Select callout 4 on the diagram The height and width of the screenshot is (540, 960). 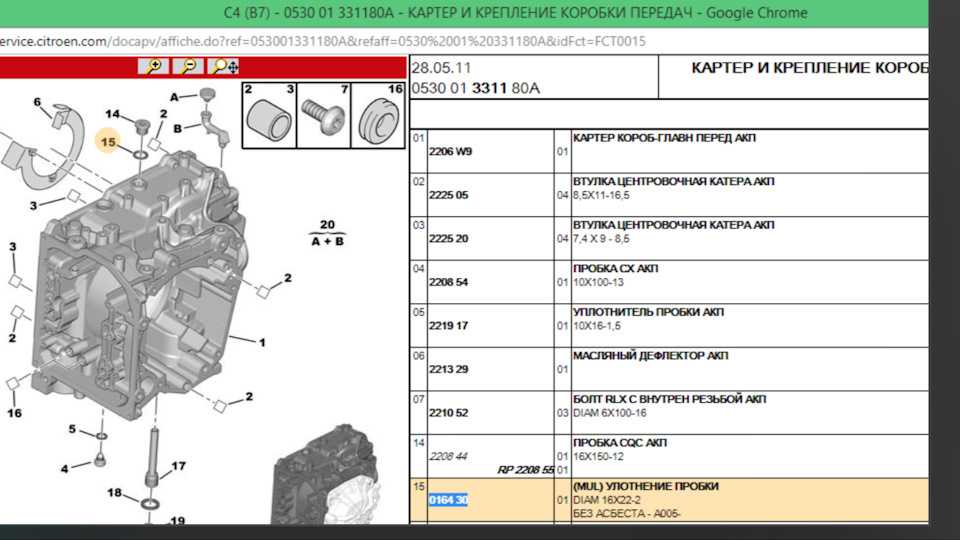click(x=64, y=469)
